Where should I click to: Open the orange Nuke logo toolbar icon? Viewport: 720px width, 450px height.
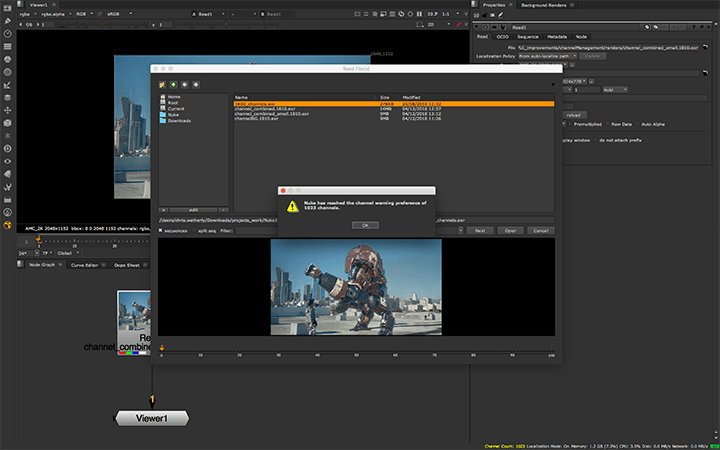tap(7, 225)
